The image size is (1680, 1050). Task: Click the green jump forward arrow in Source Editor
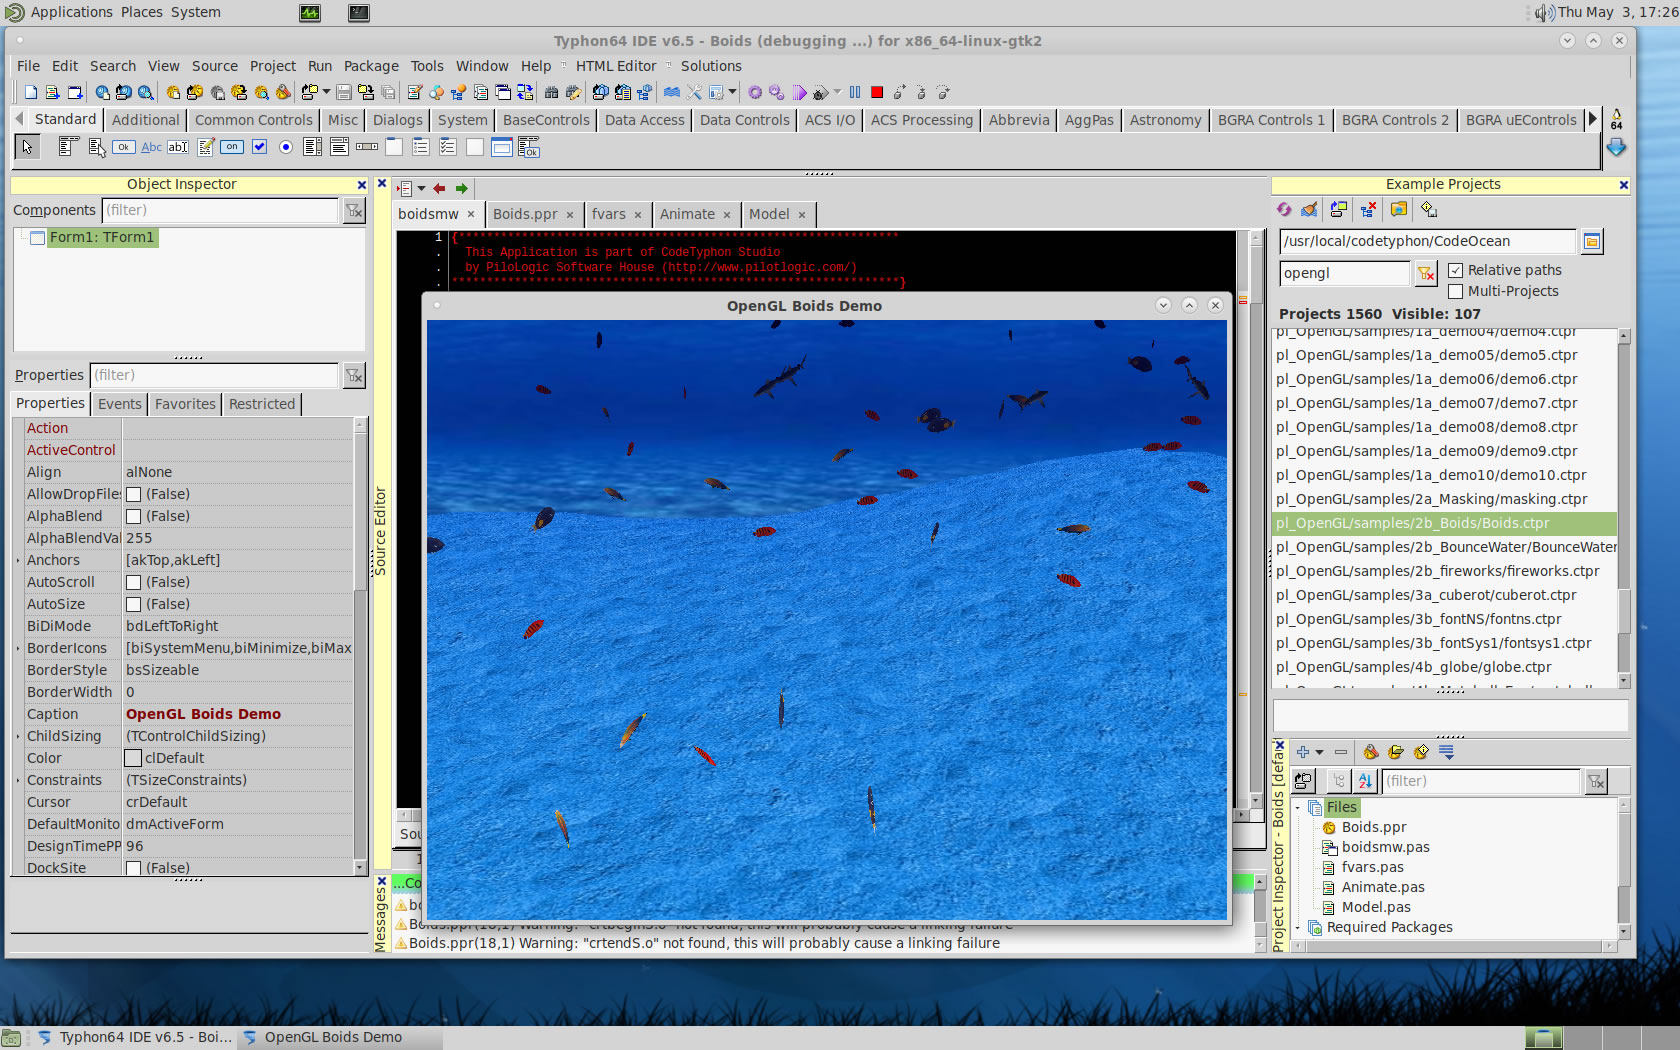(x=461, y=188)
